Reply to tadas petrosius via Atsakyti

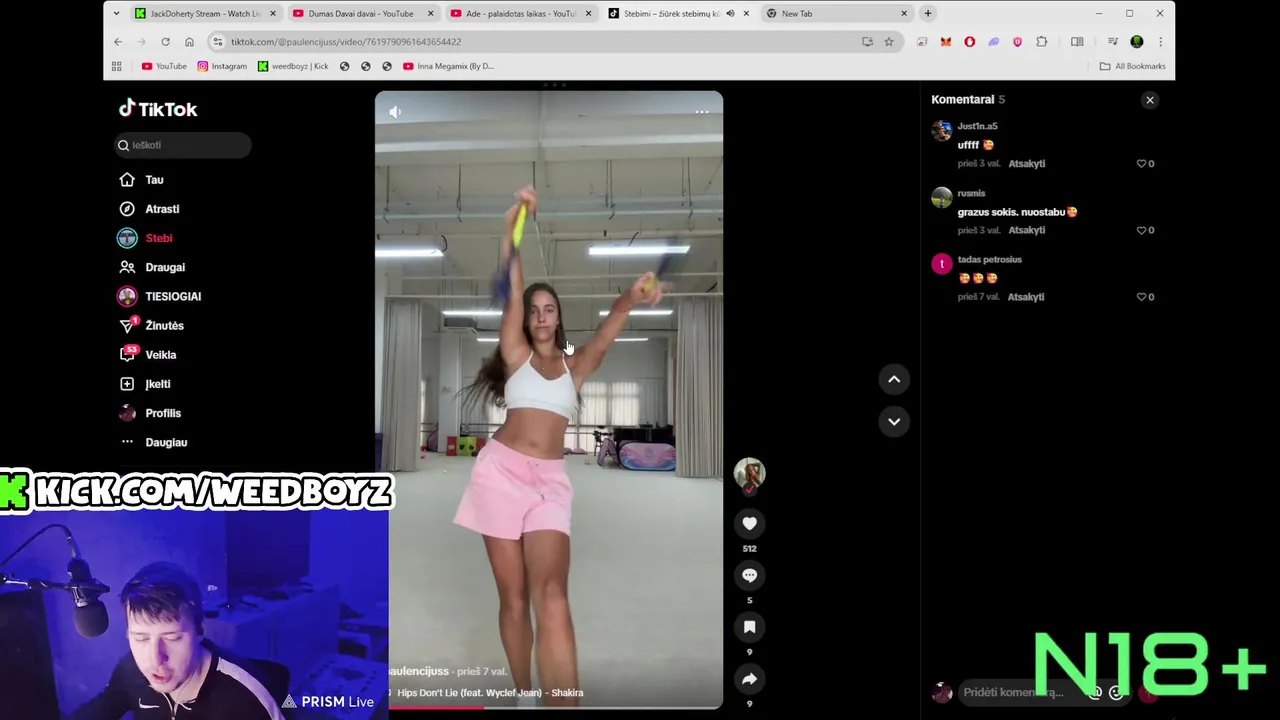pos(1026,297)
